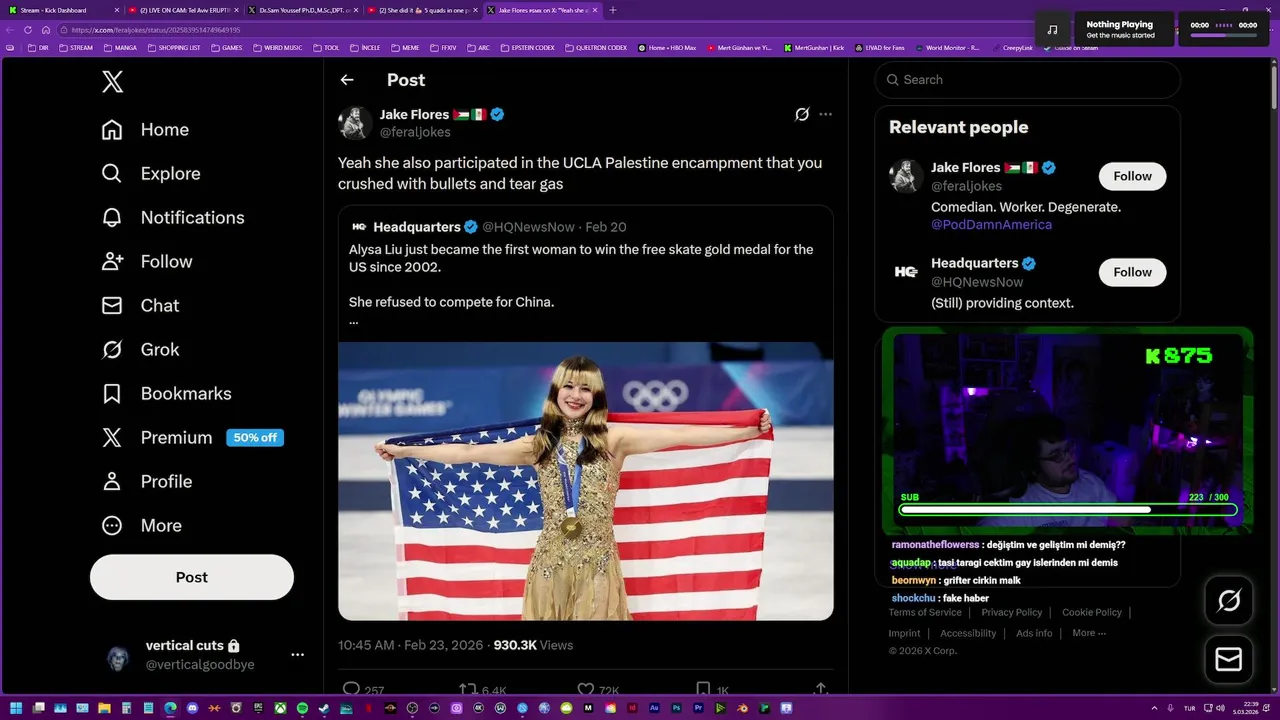This screenshot has height=720, width=1280.
Task: Open Terms of Service link
Action: (925, 613)
